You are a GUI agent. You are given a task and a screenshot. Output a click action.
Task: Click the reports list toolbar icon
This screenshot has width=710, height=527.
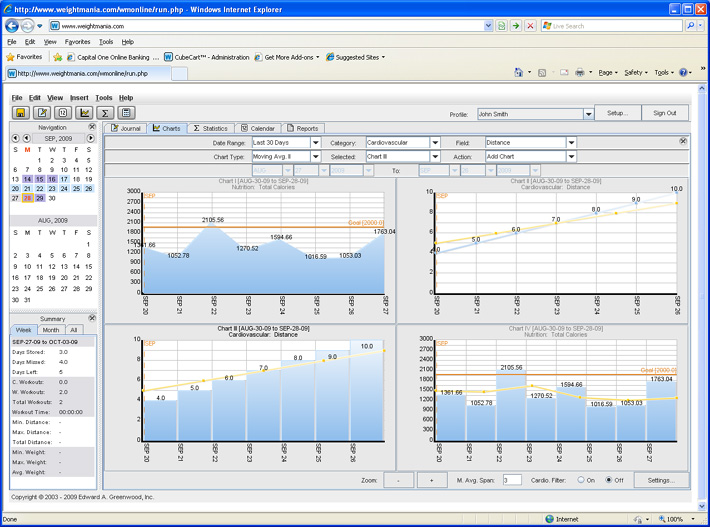tap(126, 113)
